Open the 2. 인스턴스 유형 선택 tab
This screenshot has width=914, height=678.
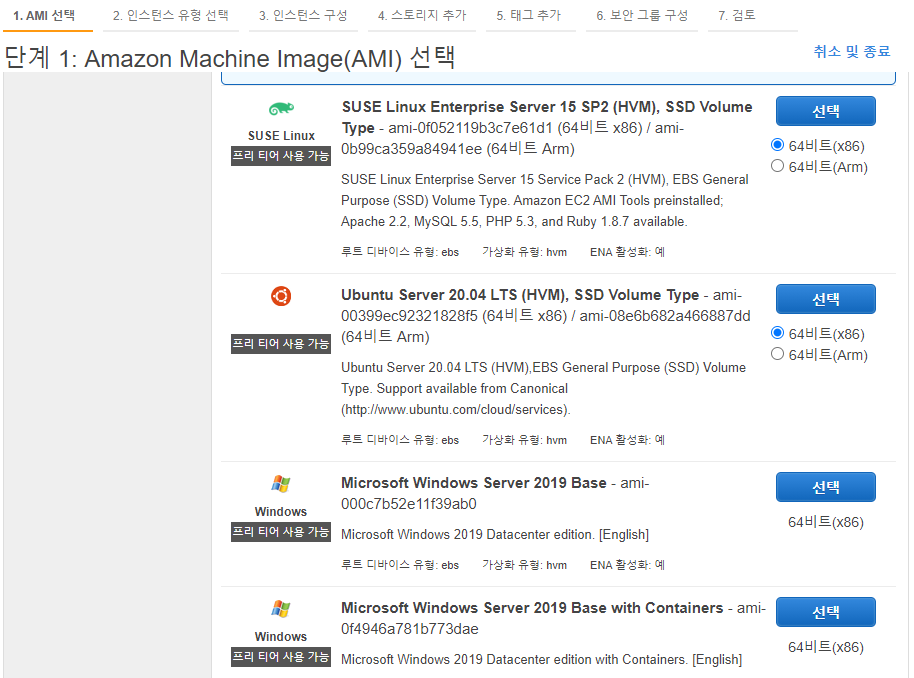(171, 15)
